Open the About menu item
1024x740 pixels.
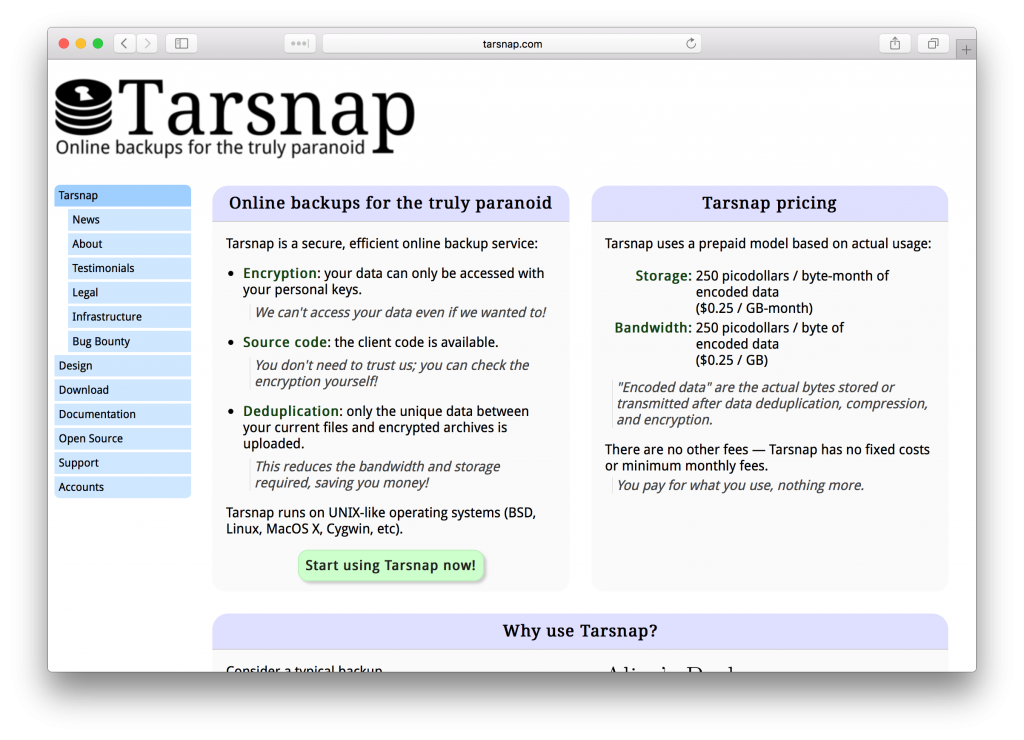pos(129,244)
